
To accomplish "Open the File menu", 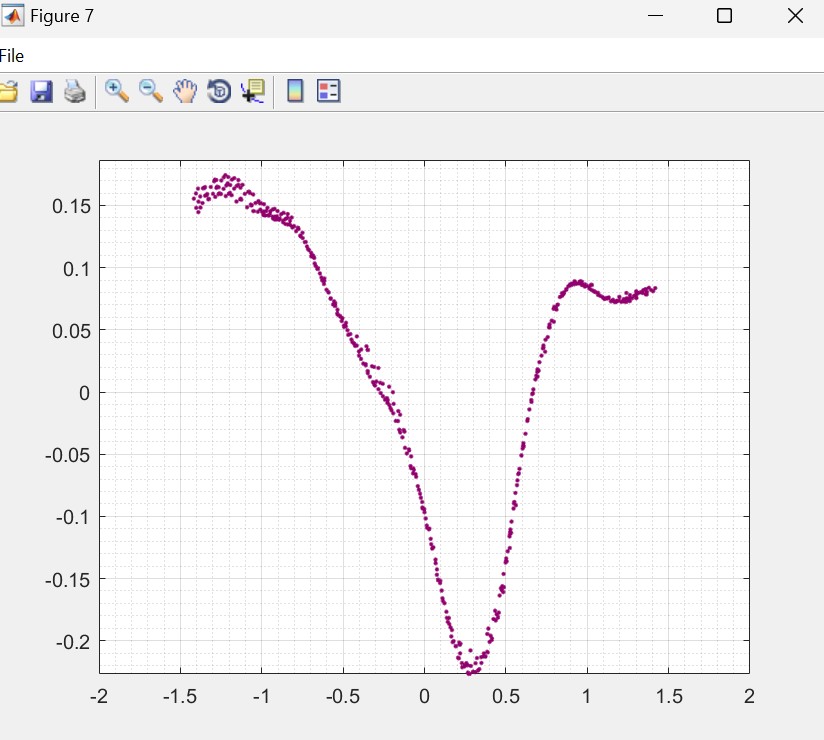I will [12, 56].
